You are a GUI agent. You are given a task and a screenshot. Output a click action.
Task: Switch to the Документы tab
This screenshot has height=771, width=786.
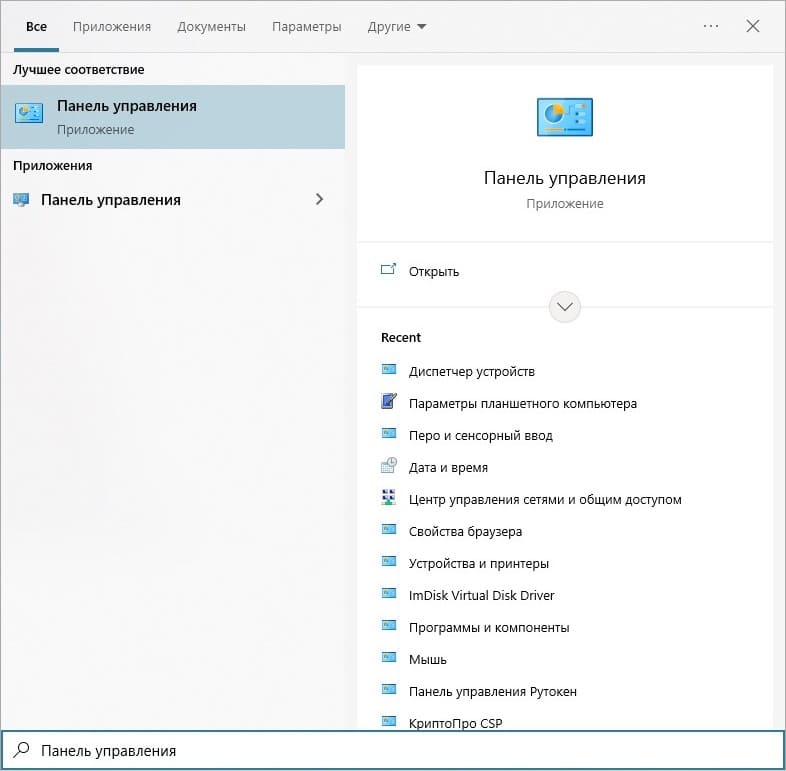[x=211, y=27]
